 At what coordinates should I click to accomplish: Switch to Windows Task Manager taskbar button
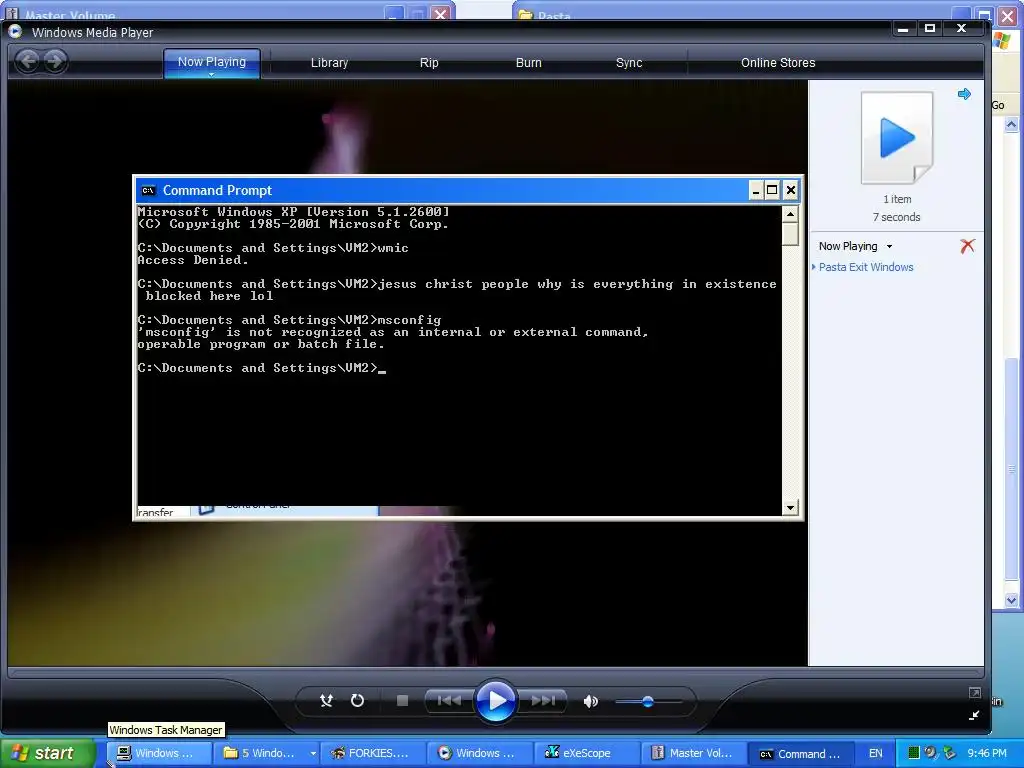pyautogui.click(x=158, y=753)
